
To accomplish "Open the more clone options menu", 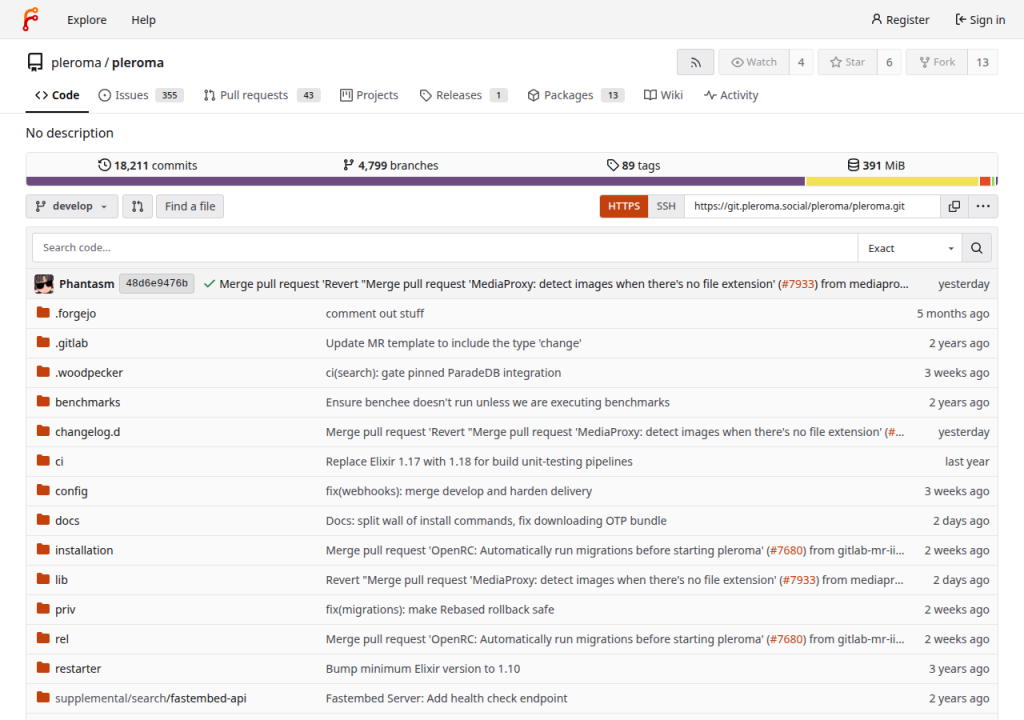I will click(x=983, y=206).
